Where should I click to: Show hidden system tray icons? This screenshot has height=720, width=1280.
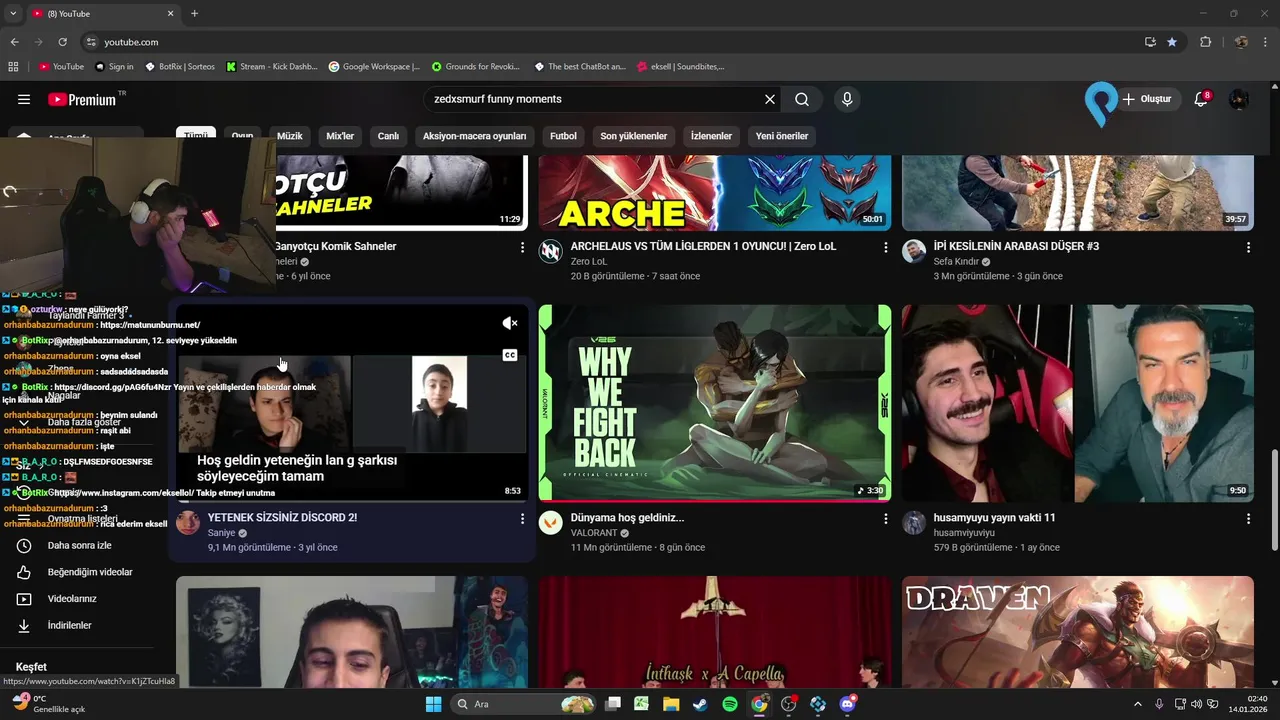[x=1138, y=704]
